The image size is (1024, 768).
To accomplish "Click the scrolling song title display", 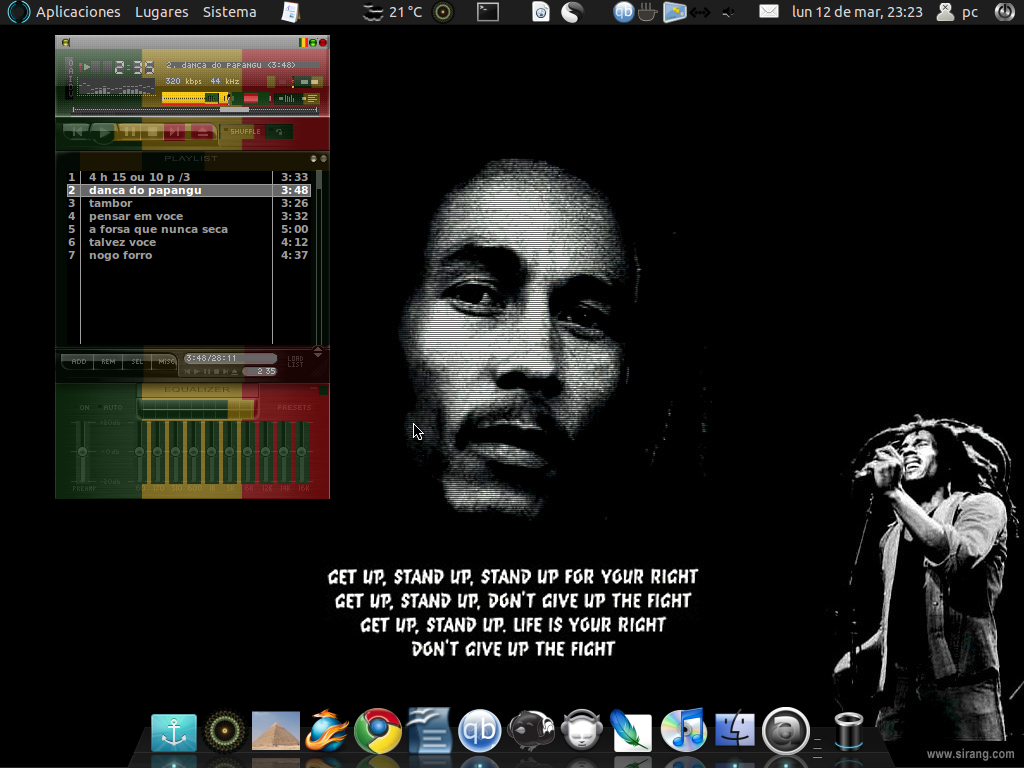I will coord(243,65).
